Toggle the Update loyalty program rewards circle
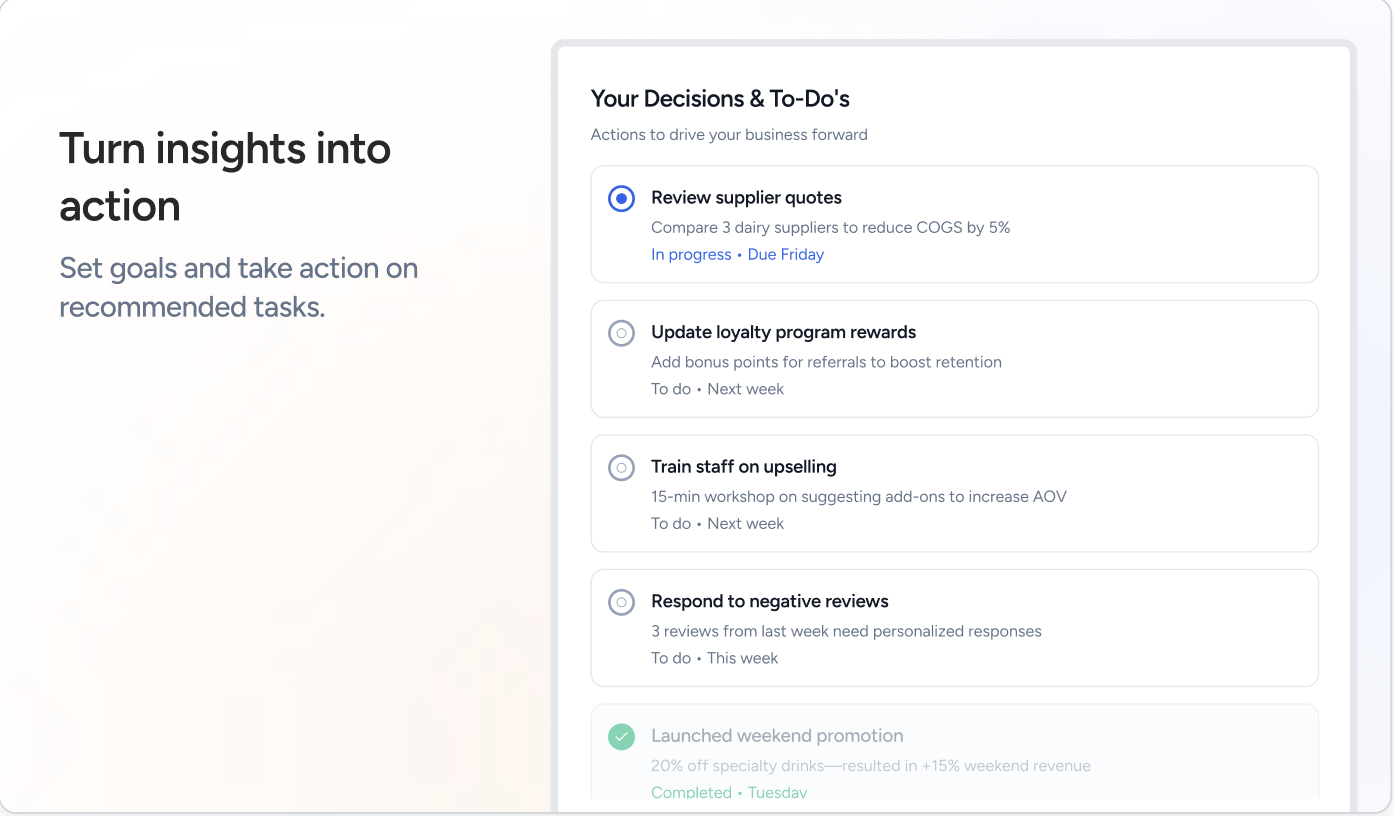 pos(622,333)
